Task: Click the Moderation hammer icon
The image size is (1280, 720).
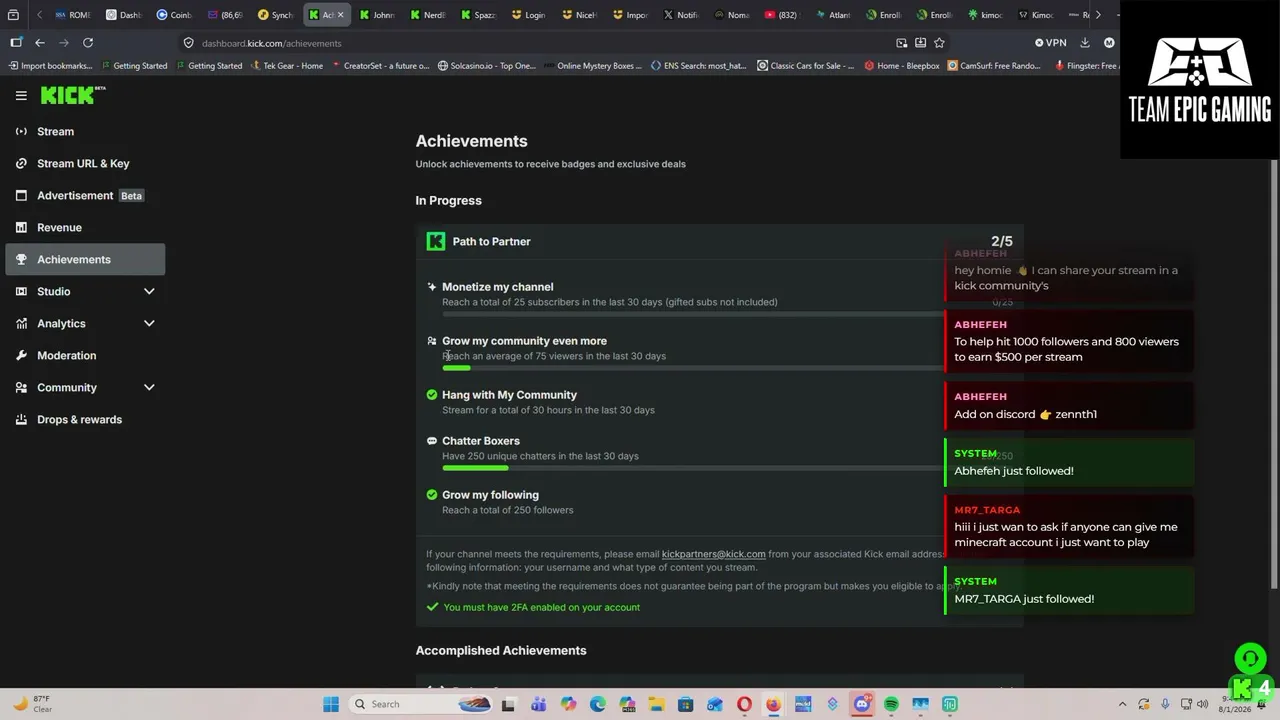Action: pos(21,355)
